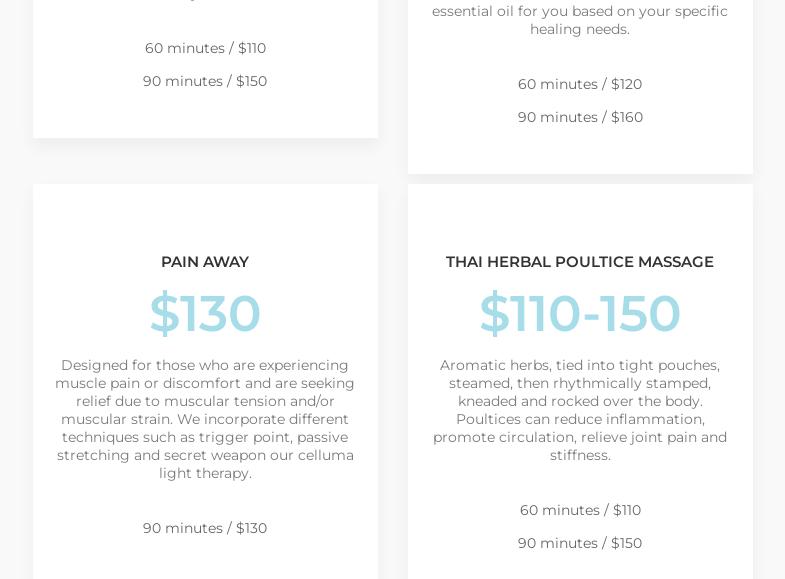Click the essential oil healing needs text
This screenshot has height=579, width=785.
pyautogui.click(x=580, y=20)
